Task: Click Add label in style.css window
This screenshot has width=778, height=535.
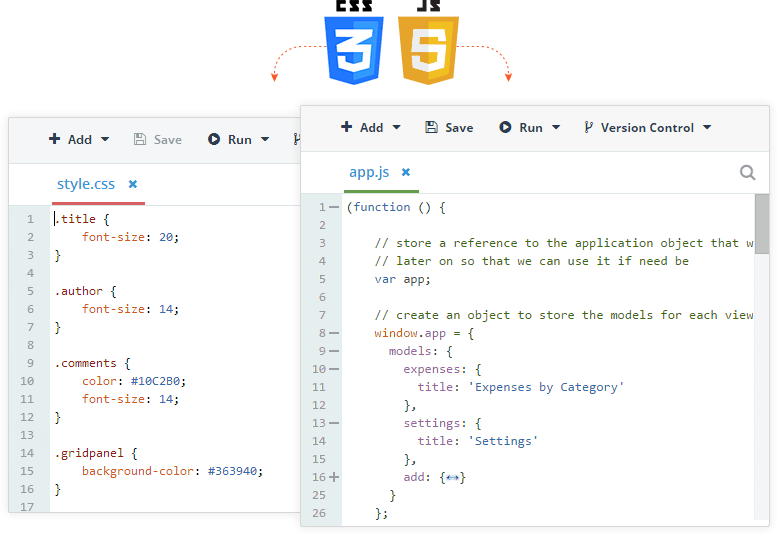Action: (80, 139)
